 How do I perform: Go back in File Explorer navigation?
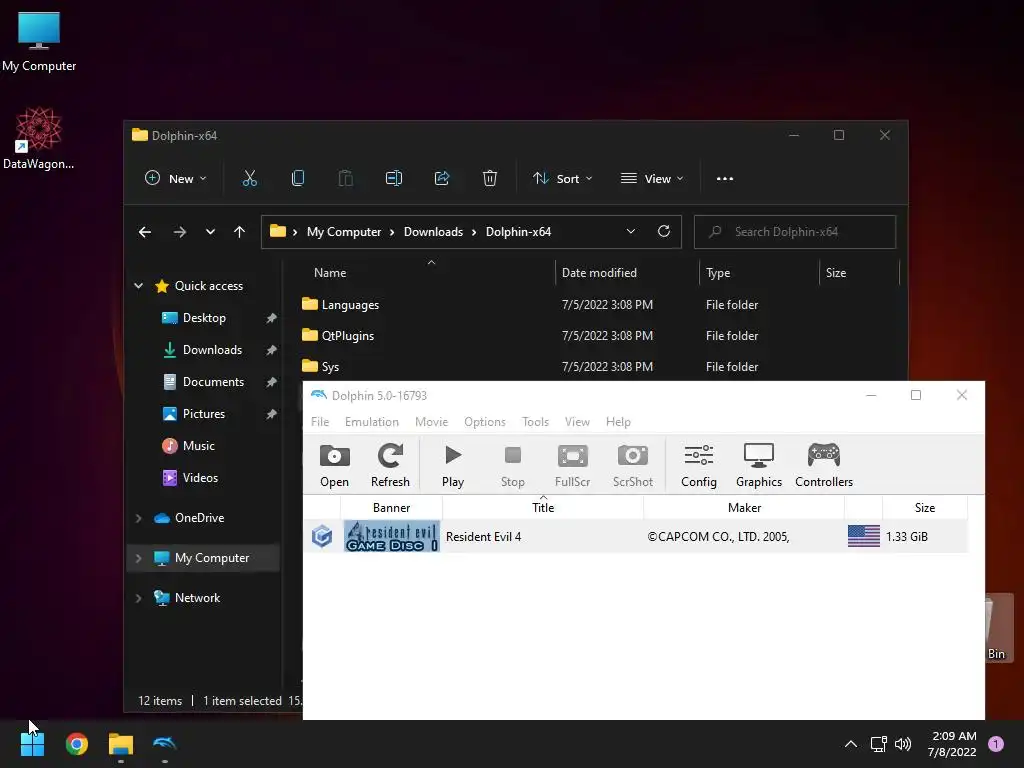click(x=145, y=232)
